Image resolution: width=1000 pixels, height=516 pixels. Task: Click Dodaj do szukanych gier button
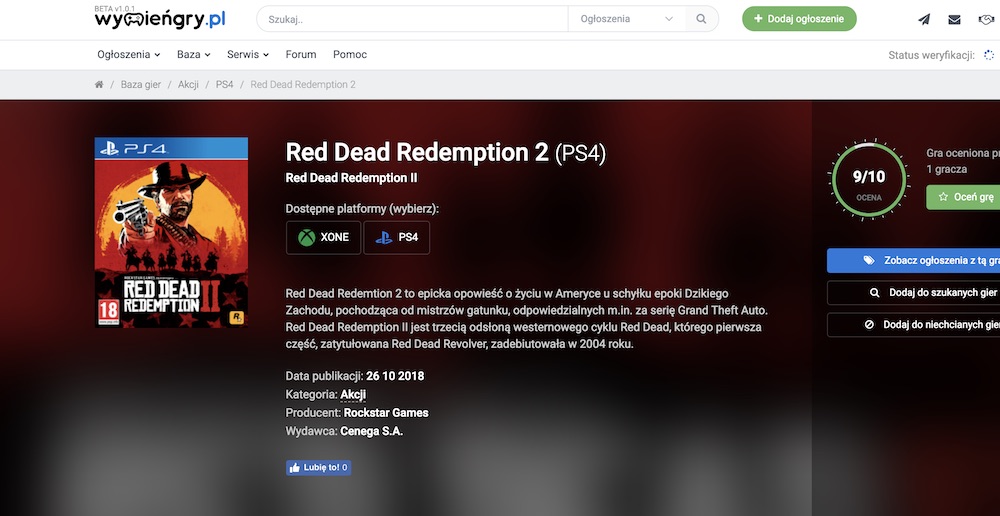913,293
